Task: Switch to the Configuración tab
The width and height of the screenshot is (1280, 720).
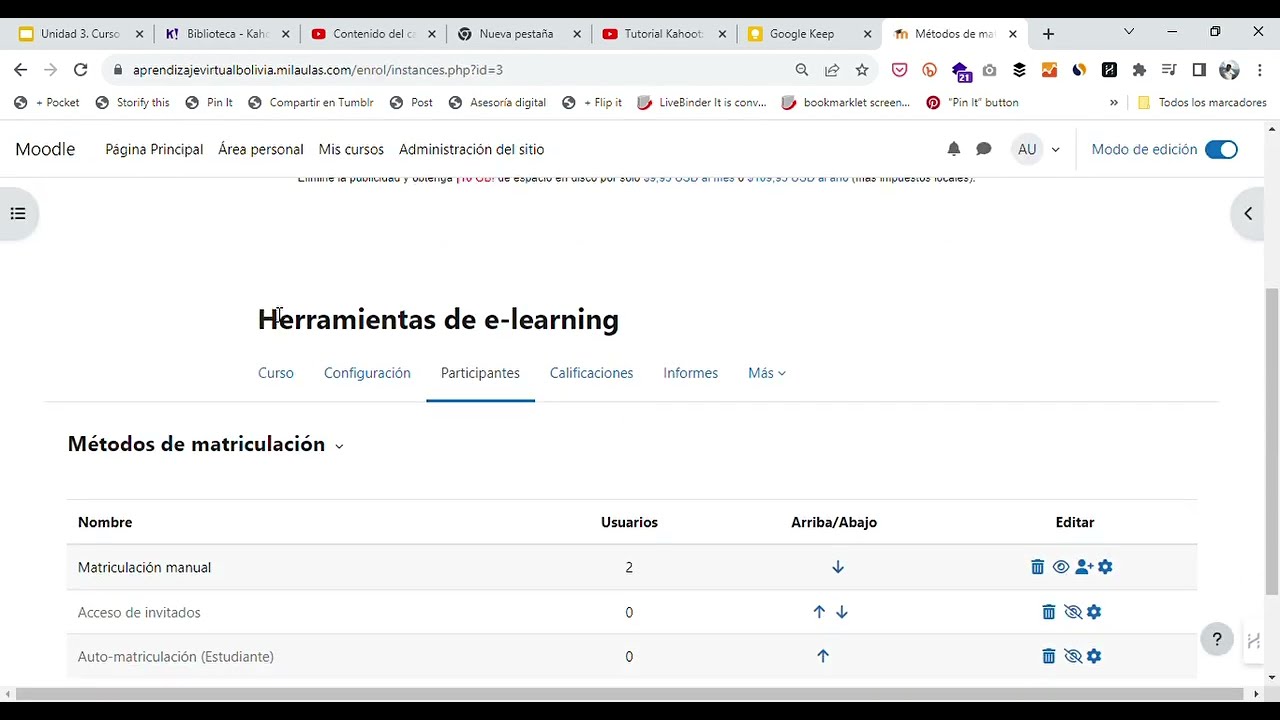Action: (x=367, y=373)
